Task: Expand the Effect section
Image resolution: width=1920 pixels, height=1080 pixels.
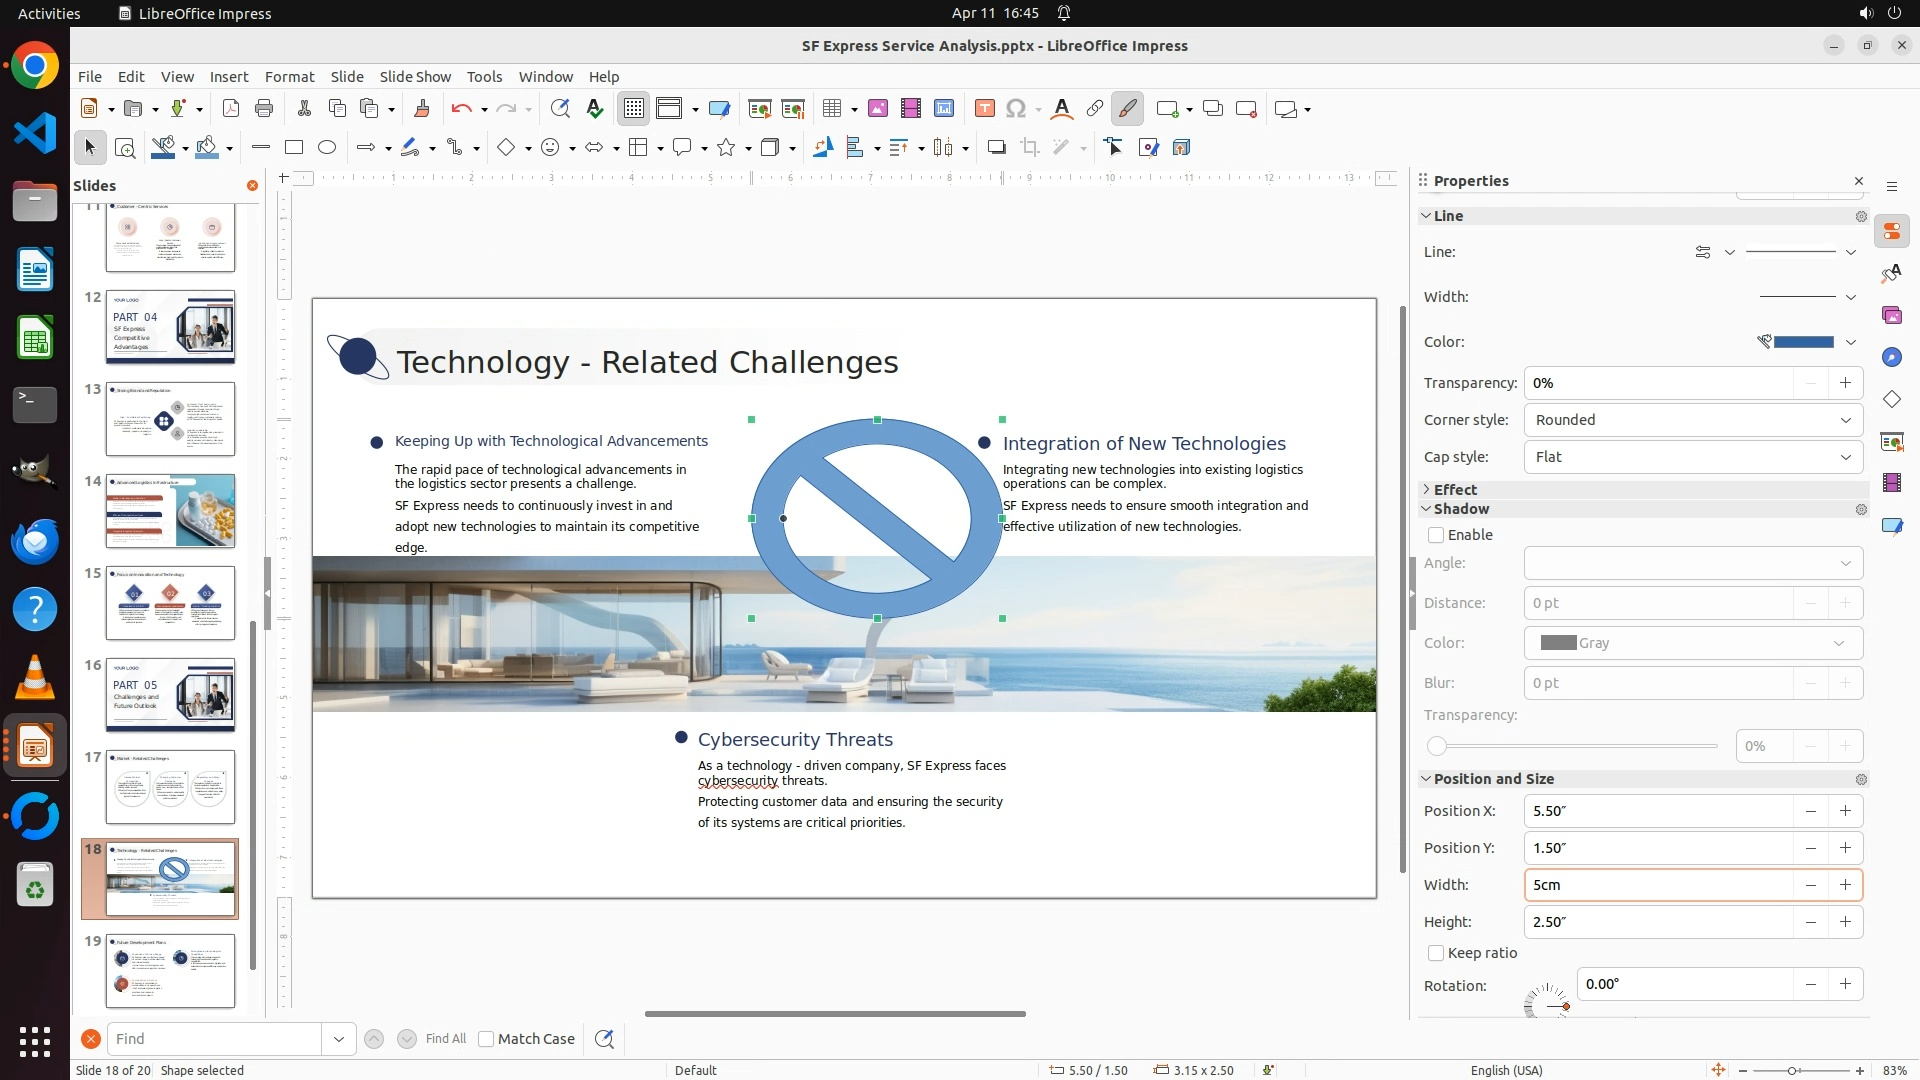Action: [x=1454, y=489]
